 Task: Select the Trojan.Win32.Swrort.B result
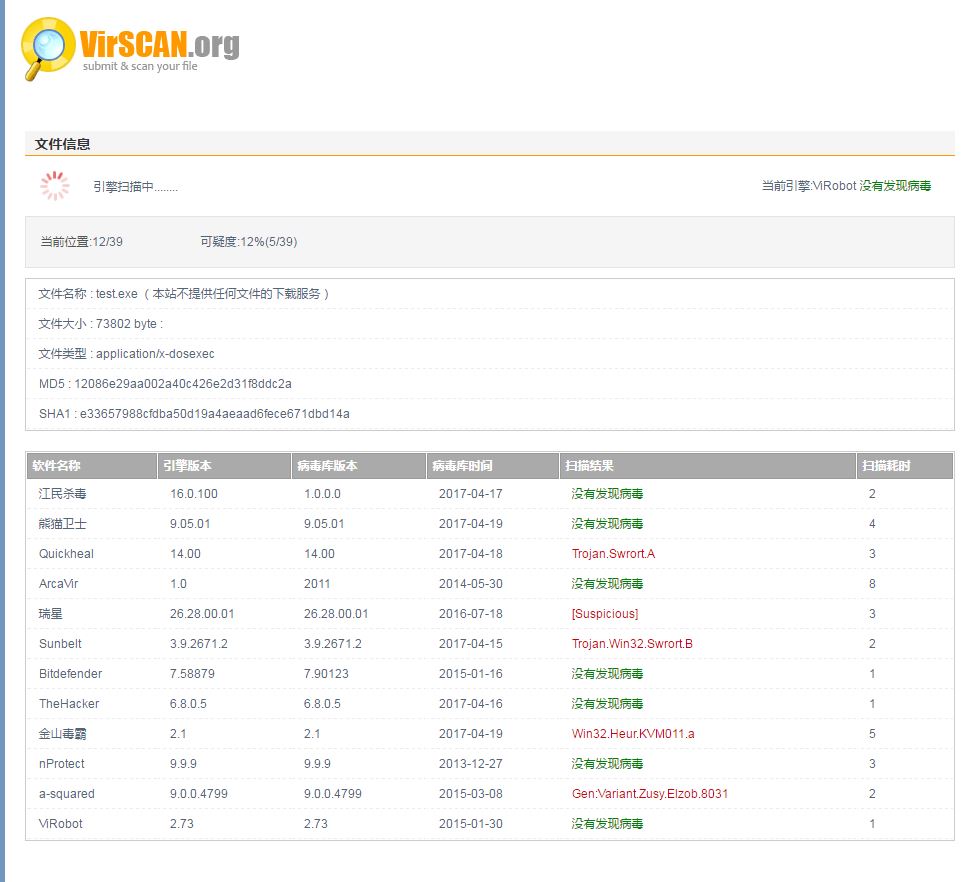(x=632, y=644)
